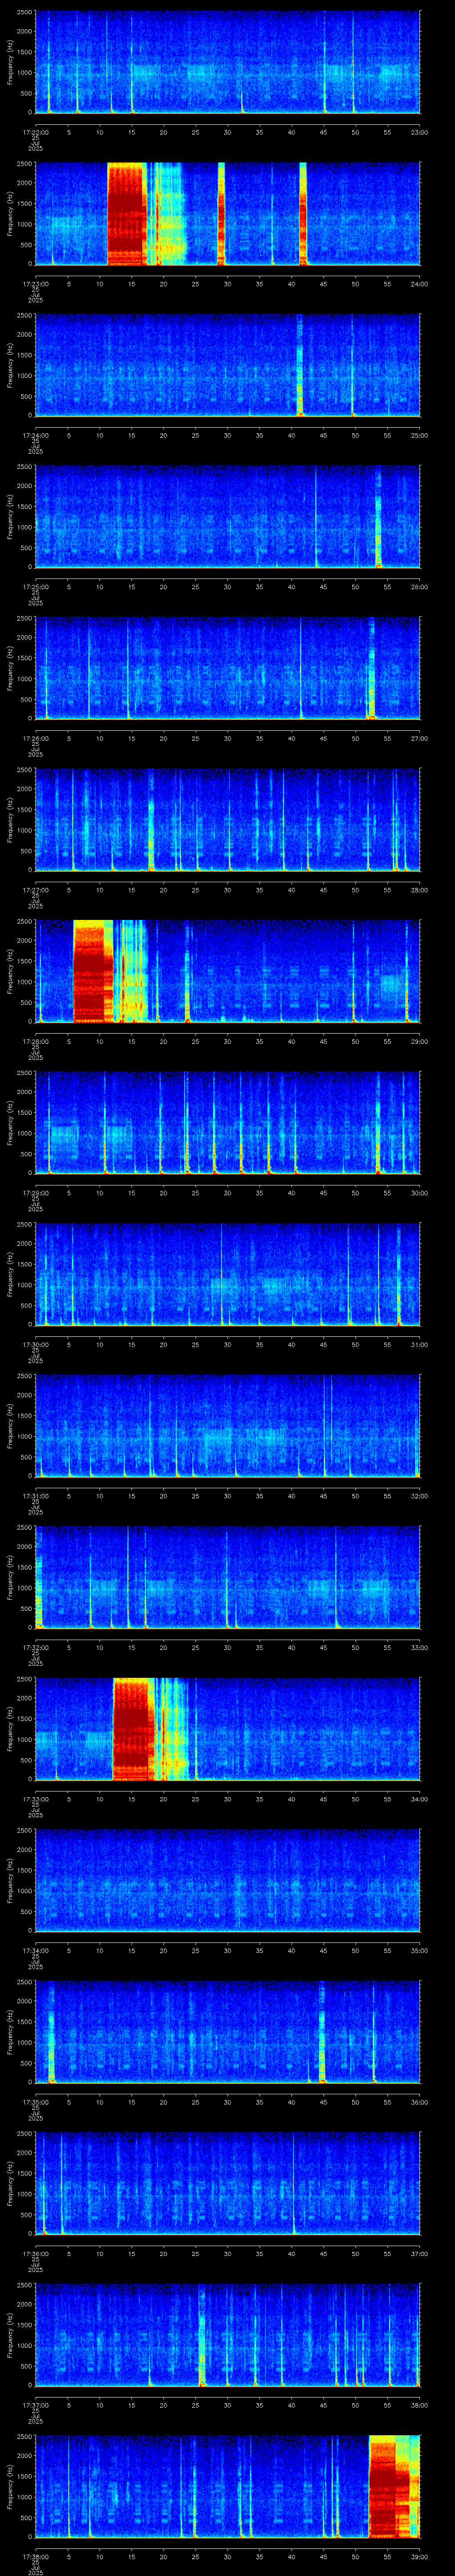Screen dimensions: 455x2576
Task: Click the 17:37:00 start time label
Action: coord(35,2405)
